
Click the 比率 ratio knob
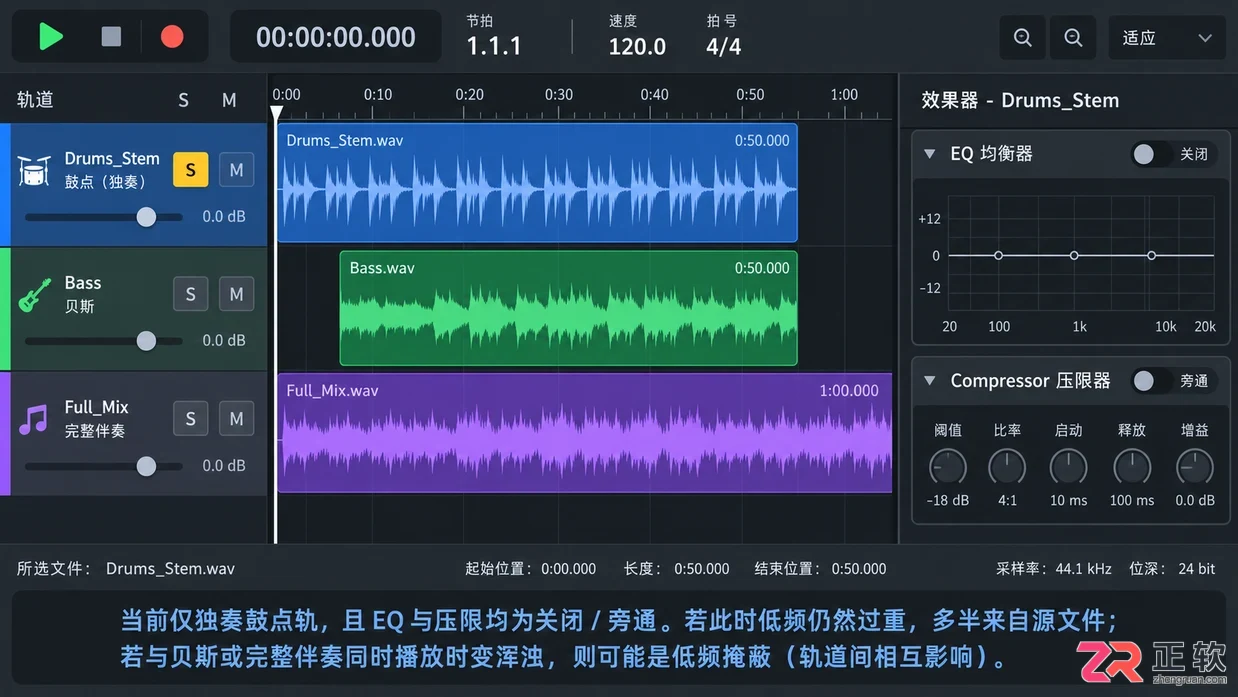[1007, 467]
